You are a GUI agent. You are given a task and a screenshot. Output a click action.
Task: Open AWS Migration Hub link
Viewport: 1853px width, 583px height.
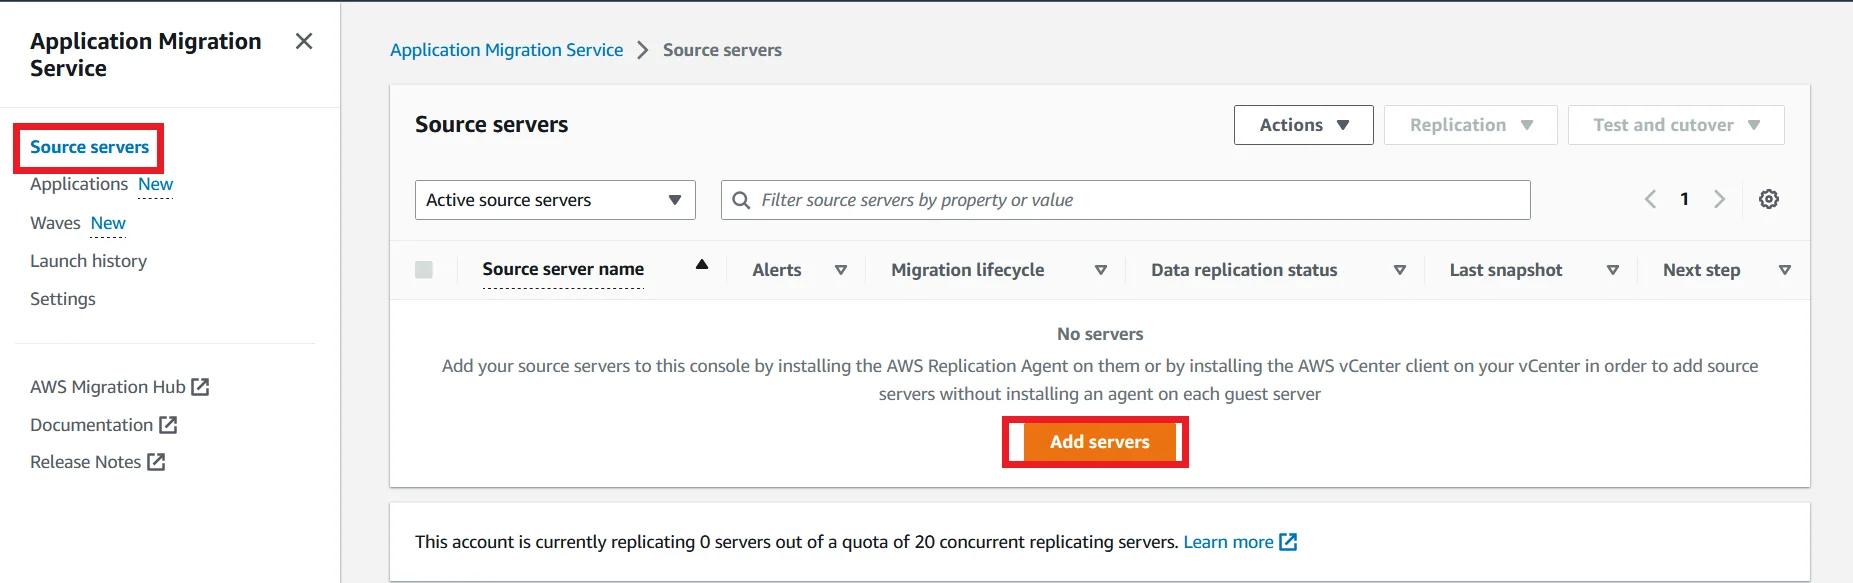tap(108, 387)
